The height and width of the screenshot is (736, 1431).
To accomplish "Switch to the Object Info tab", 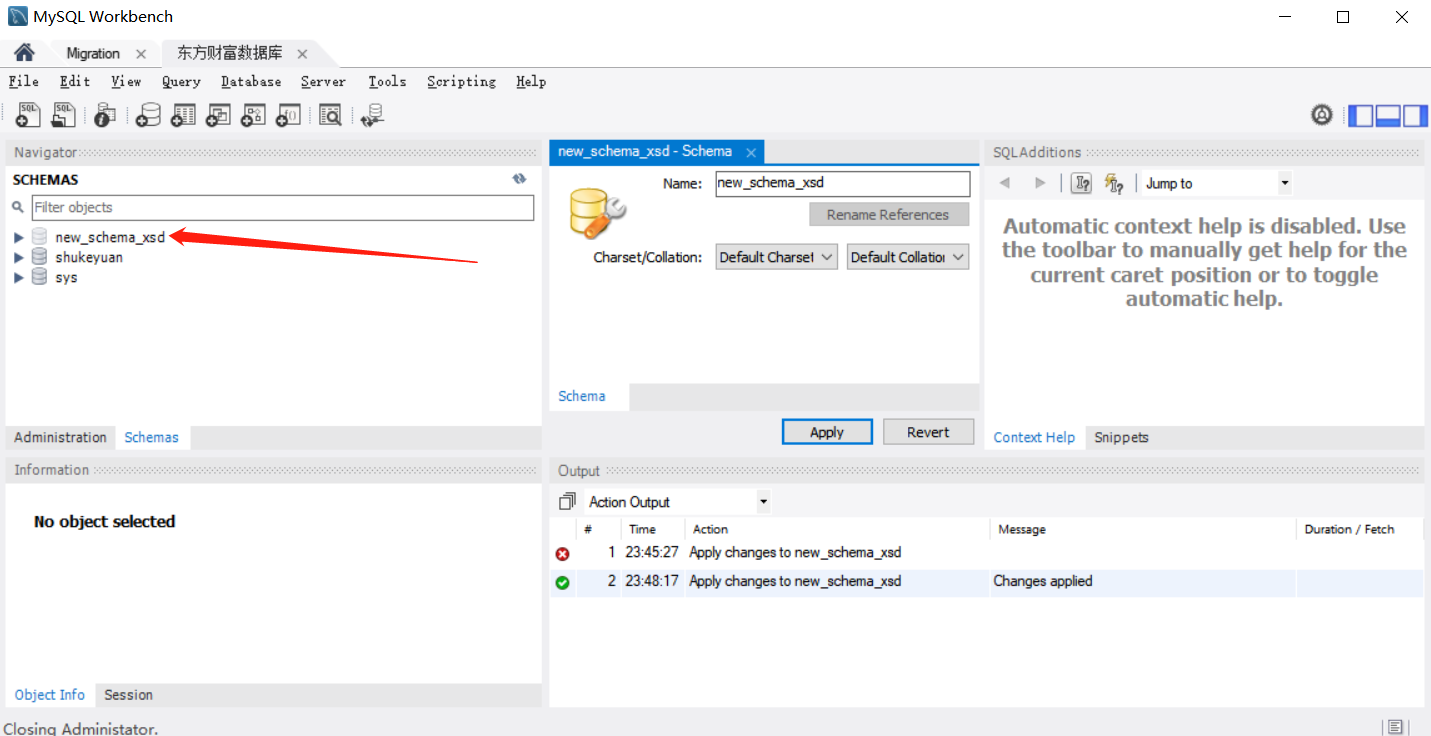I will click(x=50, y=695).
